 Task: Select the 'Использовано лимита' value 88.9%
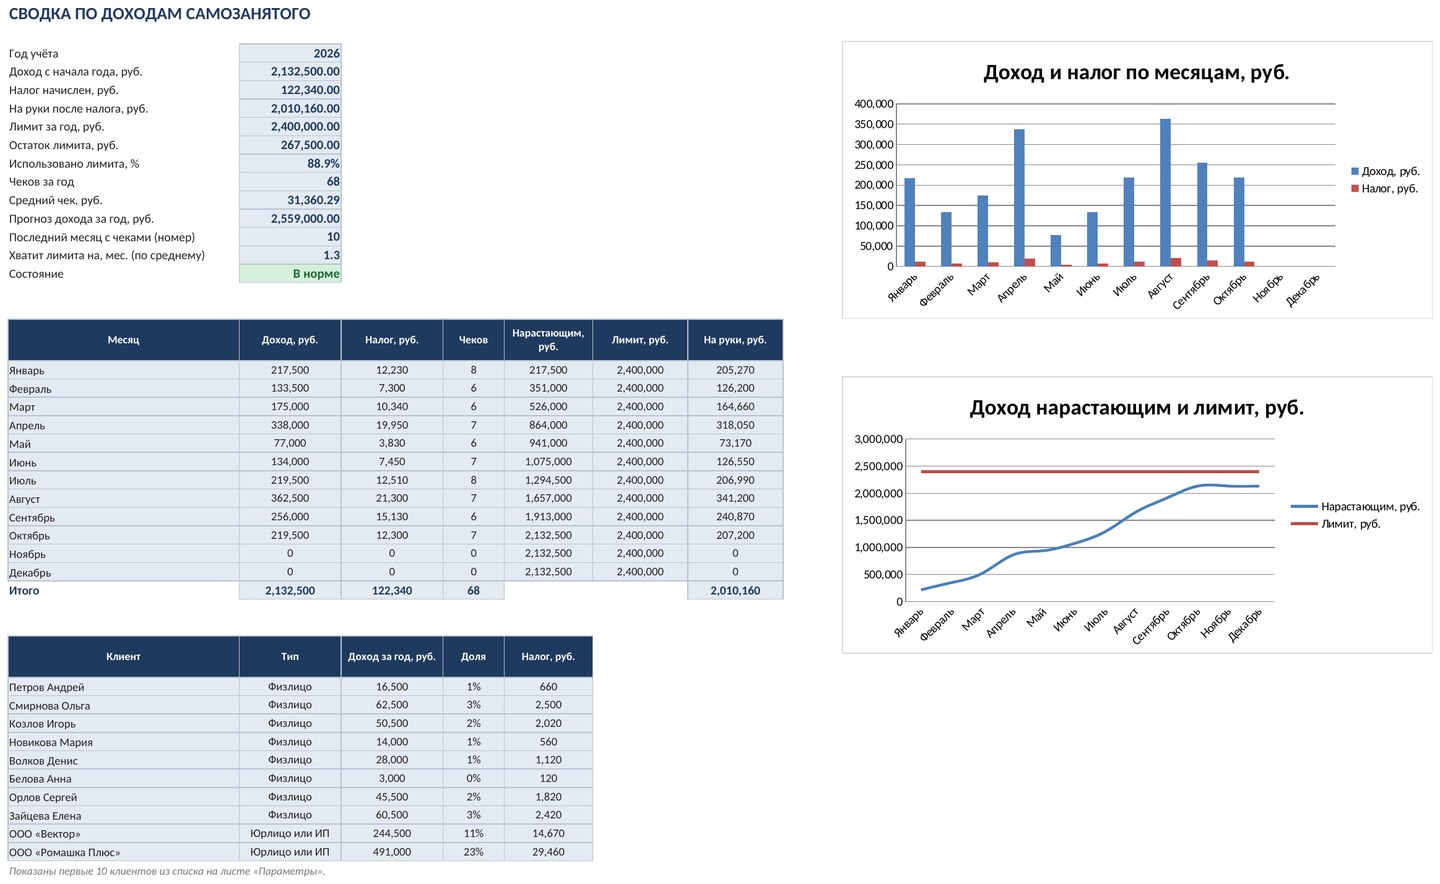(290, 163)
